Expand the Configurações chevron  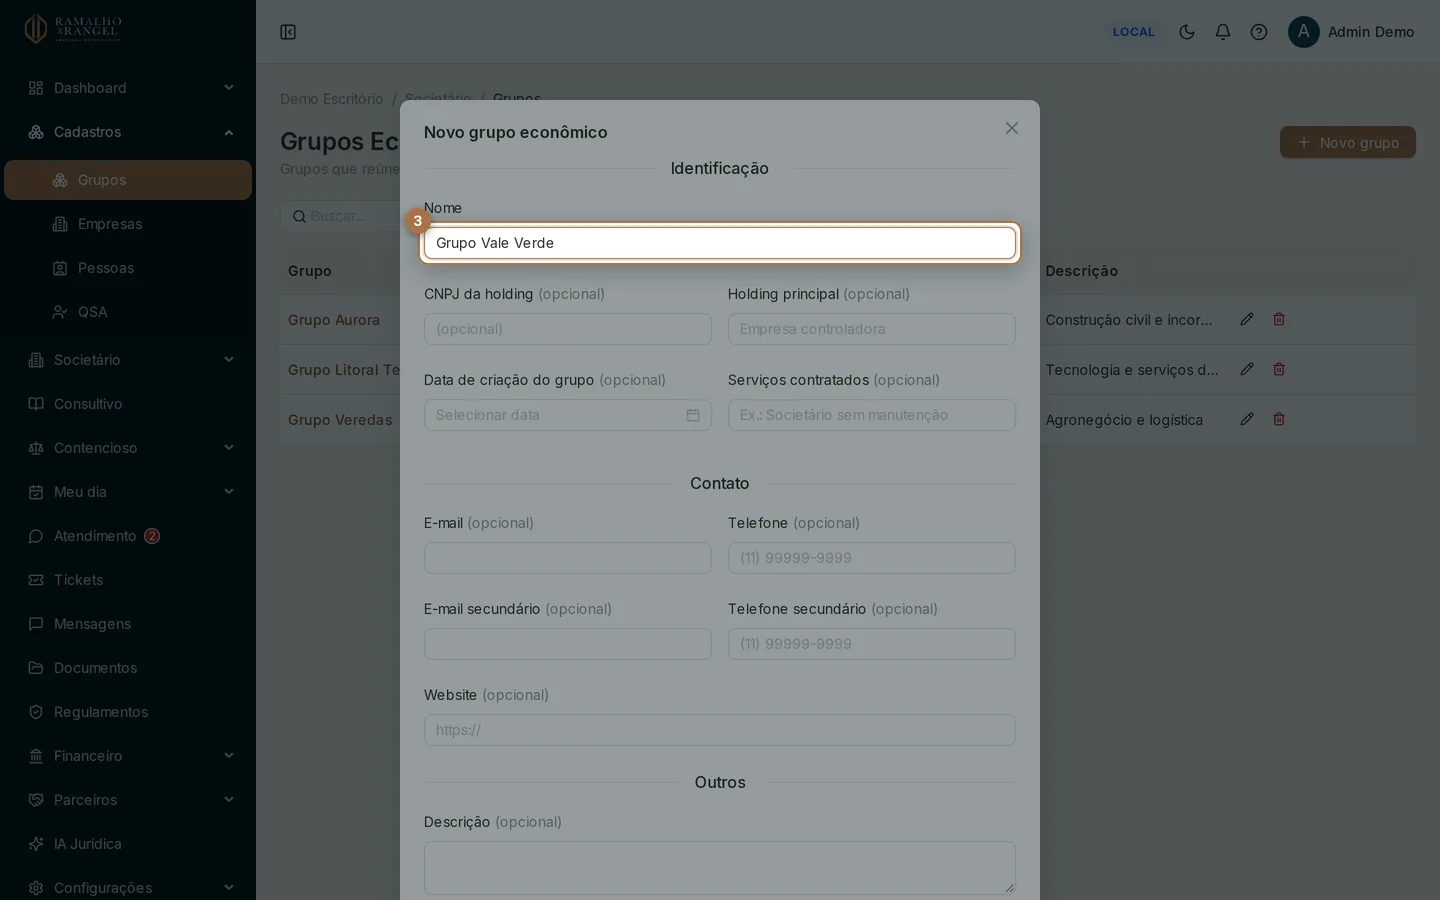(229, 888)
